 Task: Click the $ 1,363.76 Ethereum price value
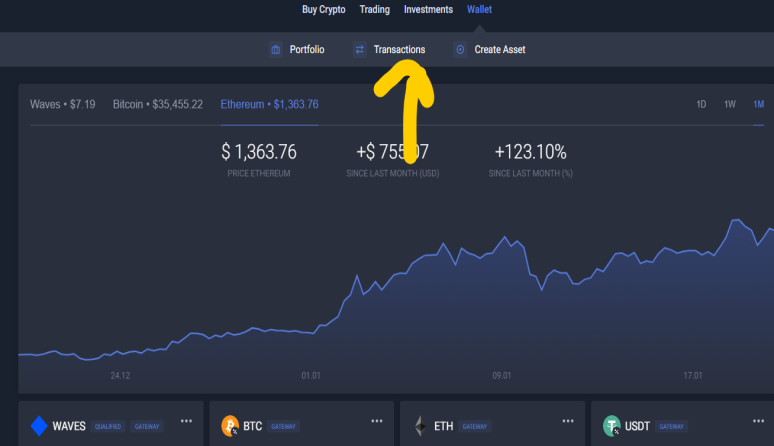259,152
